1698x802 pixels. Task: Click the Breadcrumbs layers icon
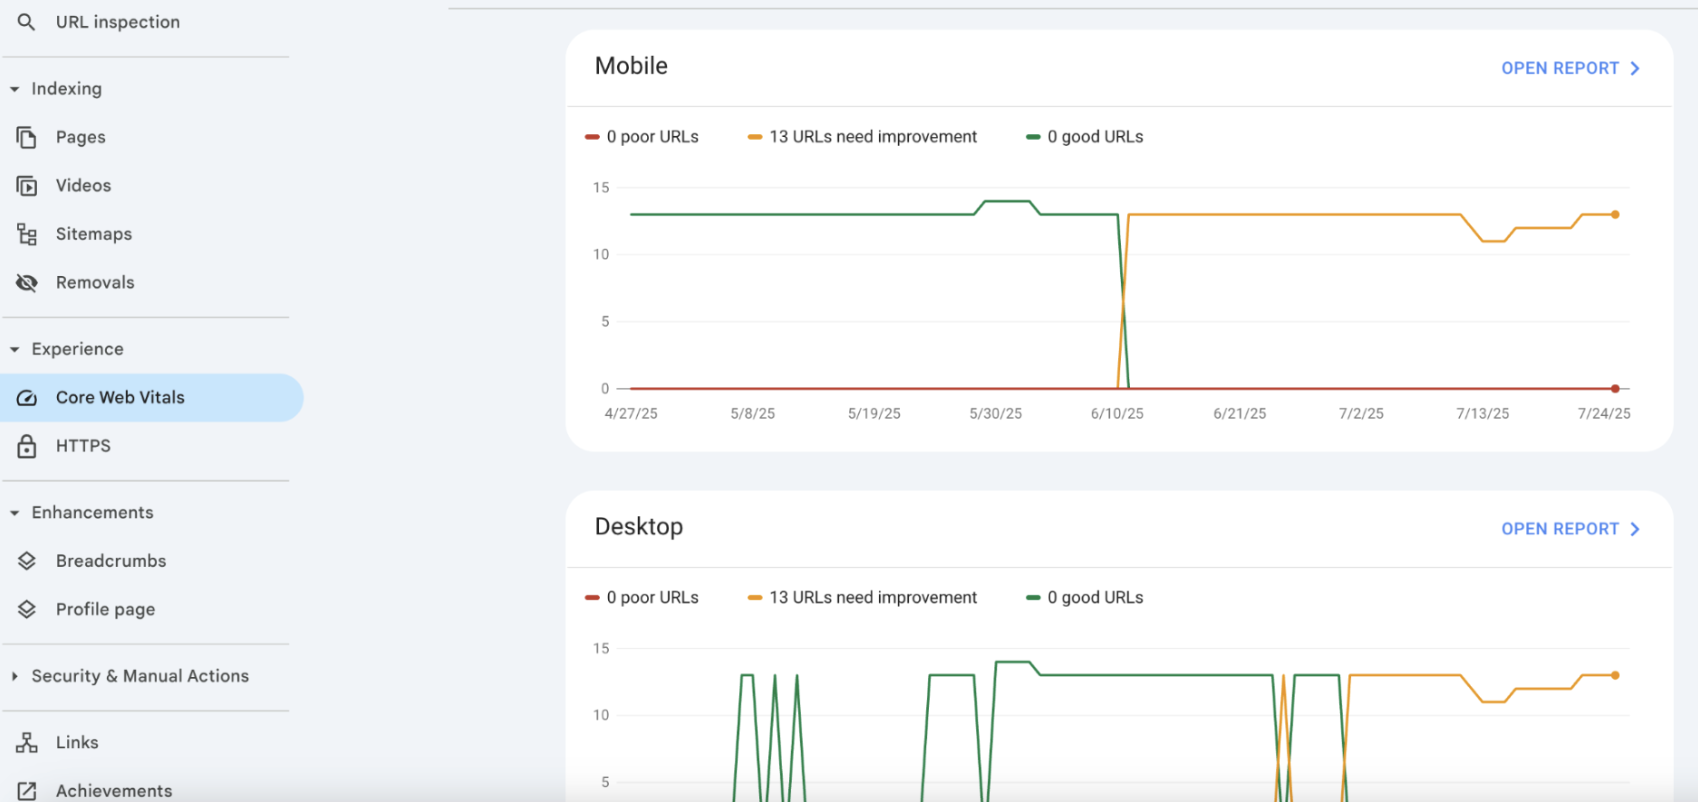27,561
